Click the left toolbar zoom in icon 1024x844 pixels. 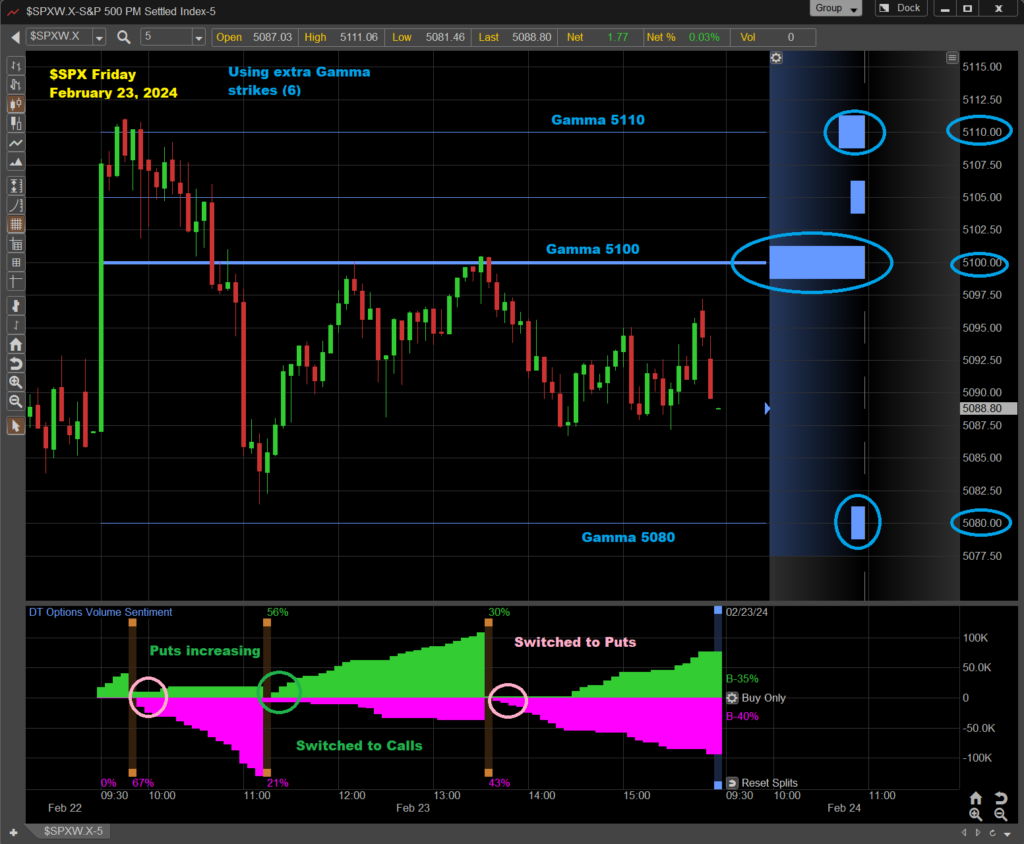pyautogui.click(x=16, y=382)
